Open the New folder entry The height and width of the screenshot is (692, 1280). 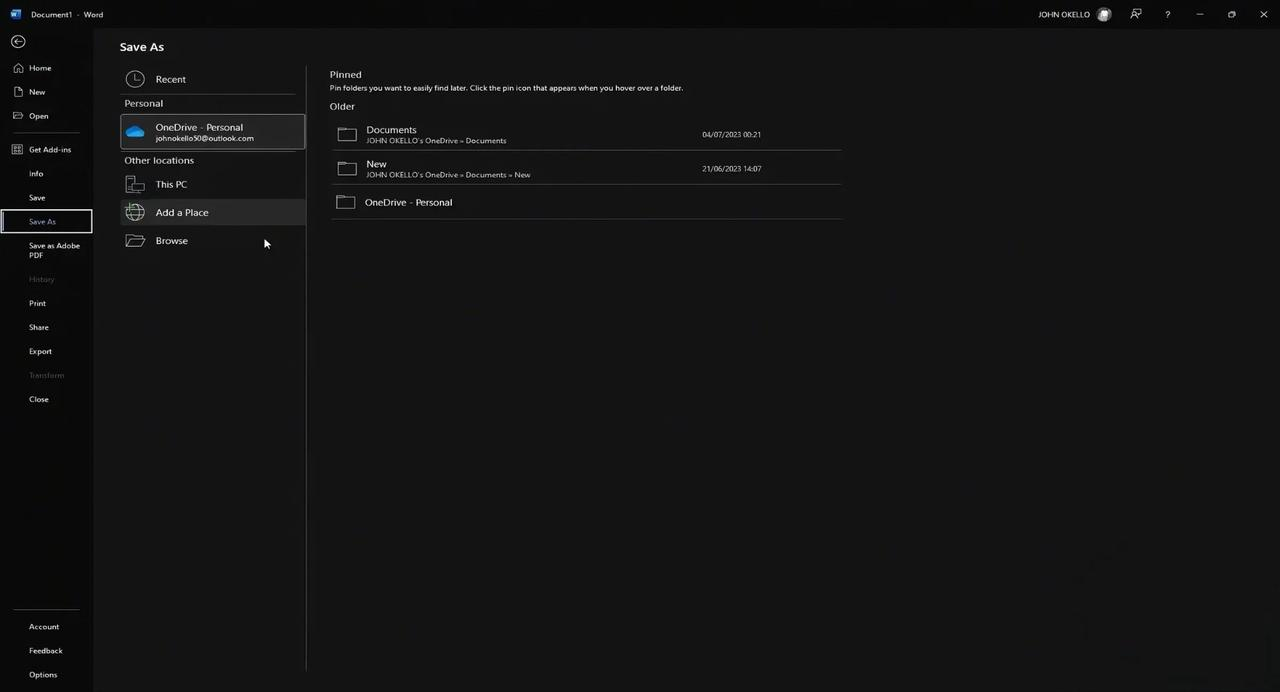(x=376, y=168)
